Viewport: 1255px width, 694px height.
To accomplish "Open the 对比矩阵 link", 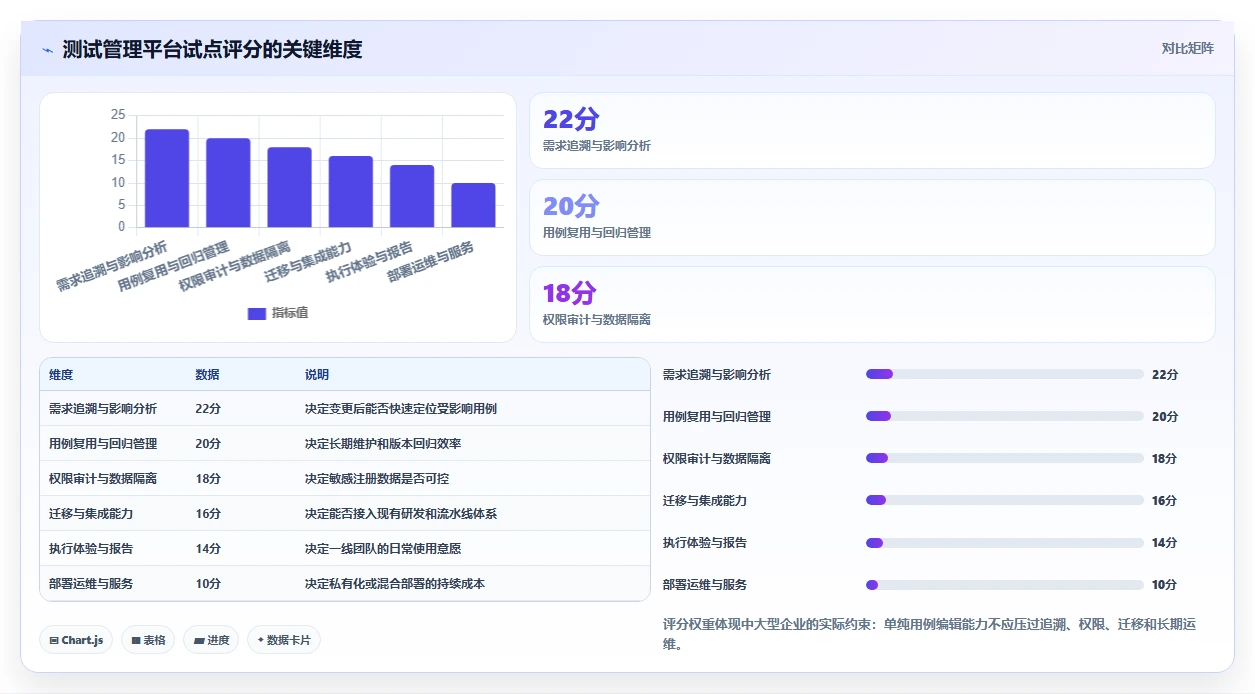I will (1188, 48).
